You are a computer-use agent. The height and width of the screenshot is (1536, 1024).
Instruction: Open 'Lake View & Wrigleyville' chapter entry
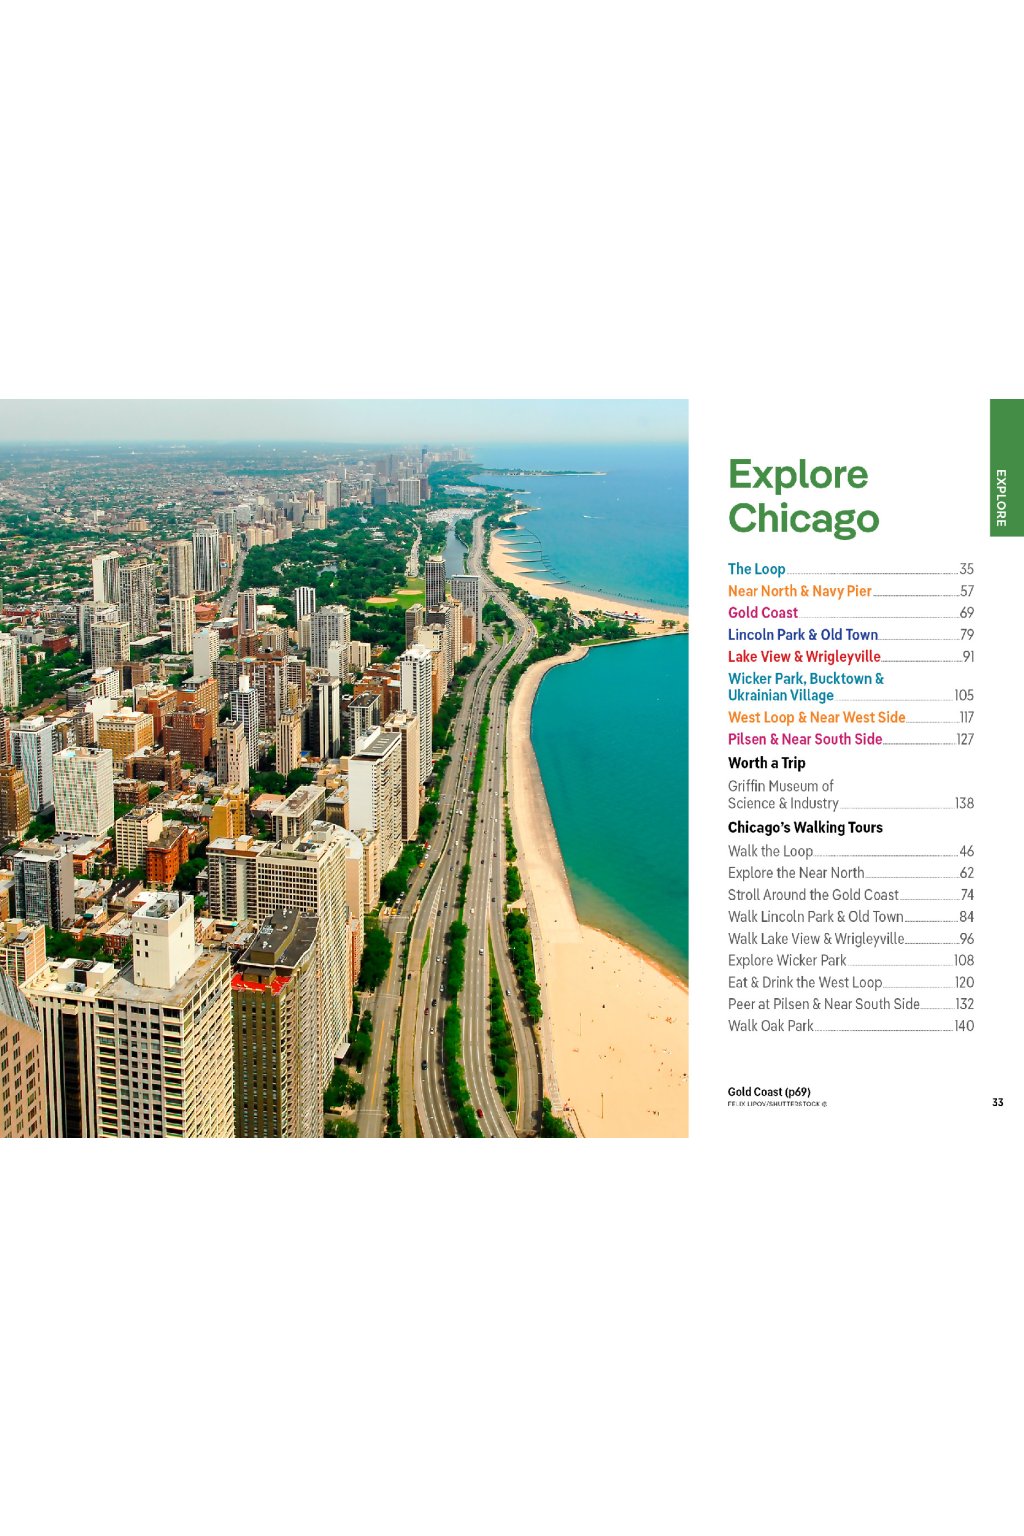[x=850, y=657]
